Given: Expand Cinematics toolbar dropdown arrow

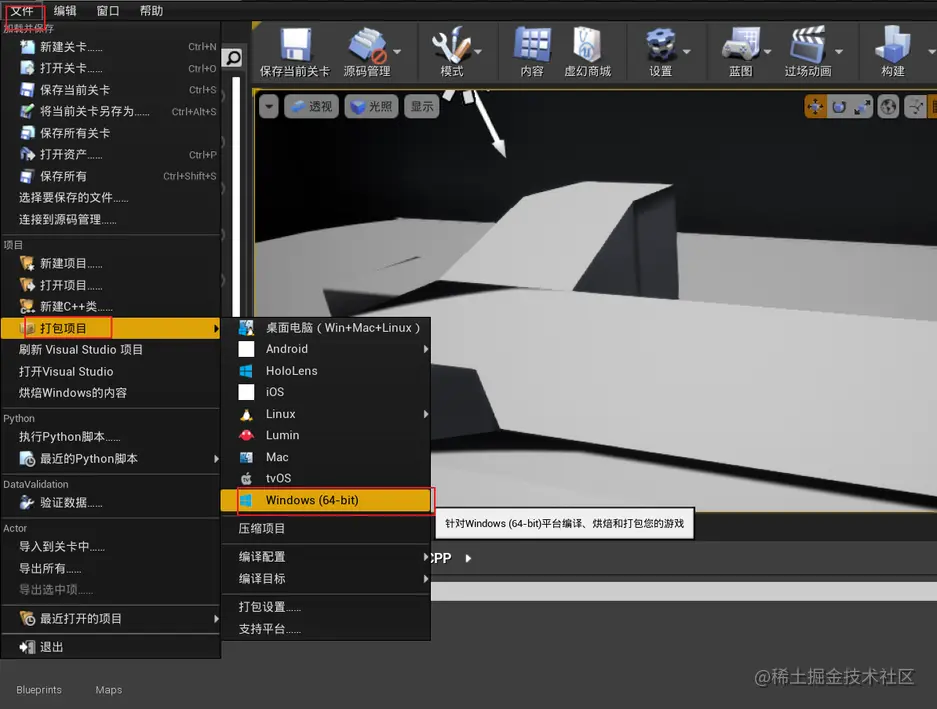Looking at the screenshot, I should coord(838,52).
